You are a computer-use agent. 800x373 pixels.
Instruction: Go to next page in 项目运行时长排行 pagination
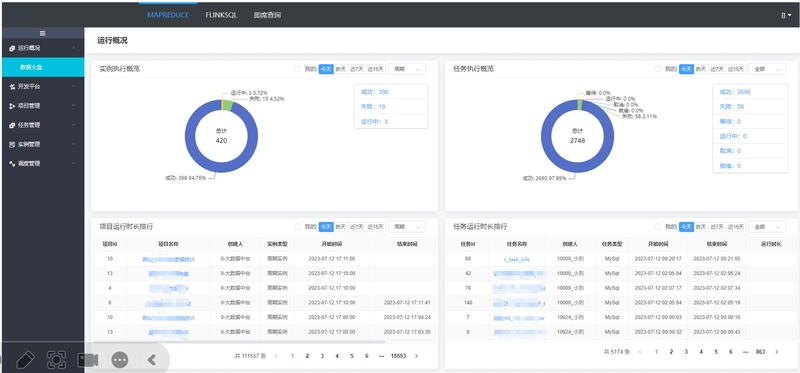416,356
